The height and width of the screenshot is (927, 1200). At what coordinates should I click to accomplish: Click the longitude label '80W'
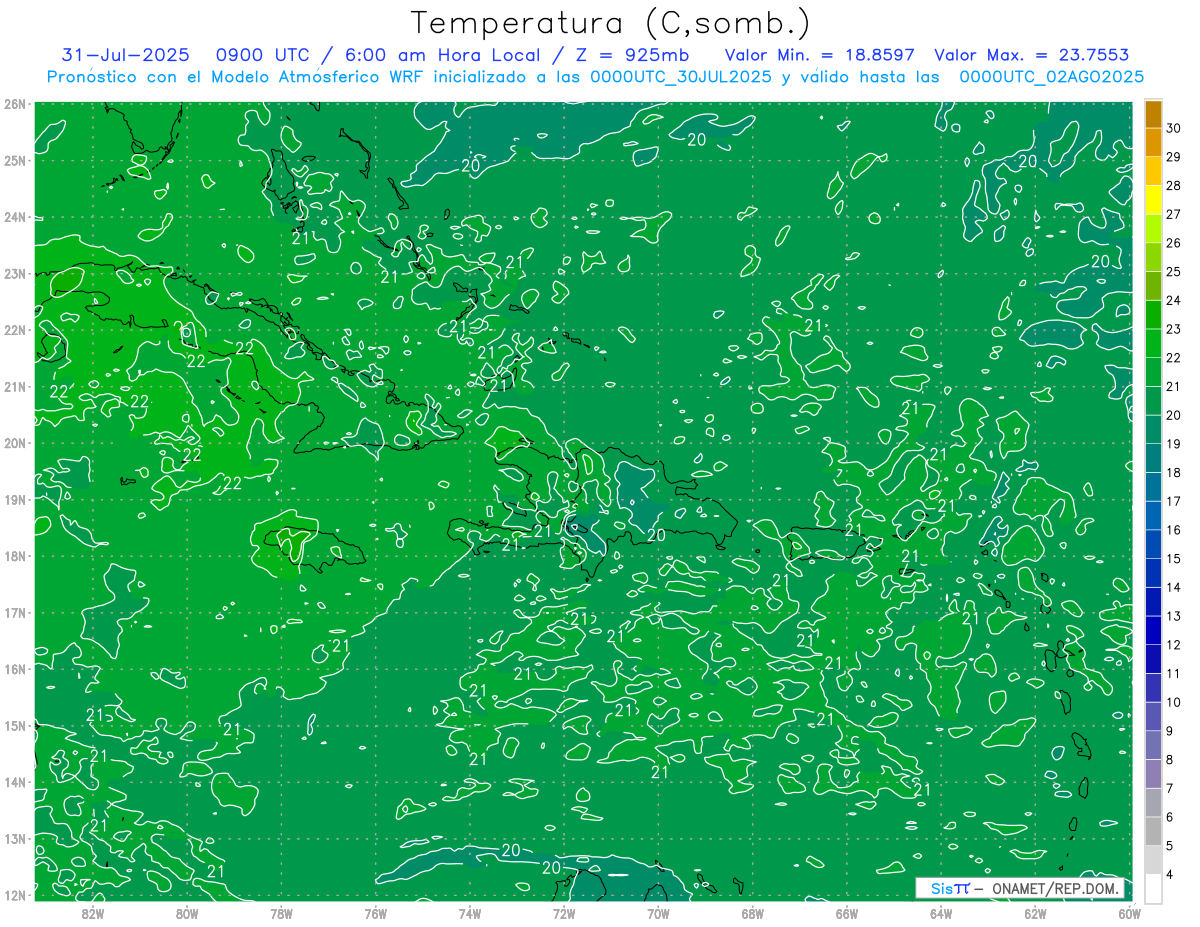[x=187, y=913]
